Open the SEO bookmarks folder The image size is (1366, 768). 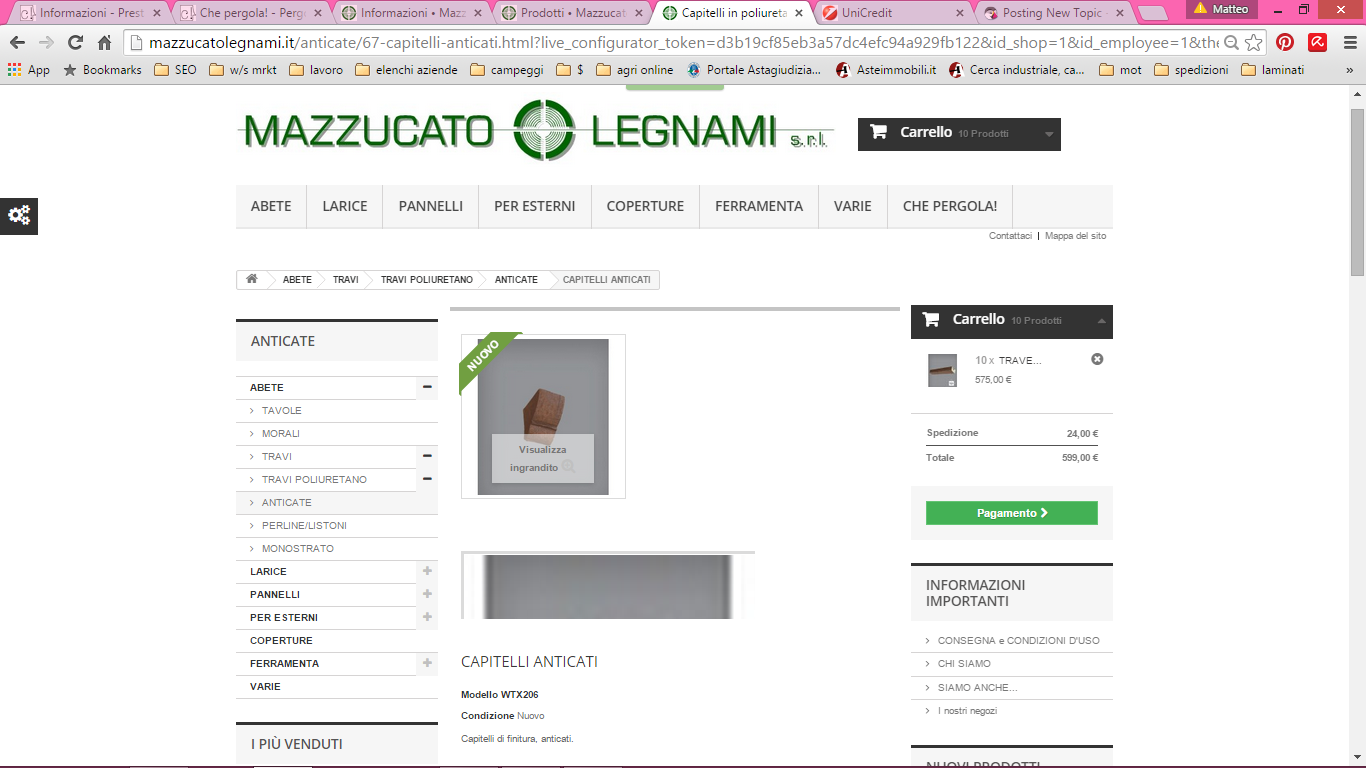tap(175, 70)
